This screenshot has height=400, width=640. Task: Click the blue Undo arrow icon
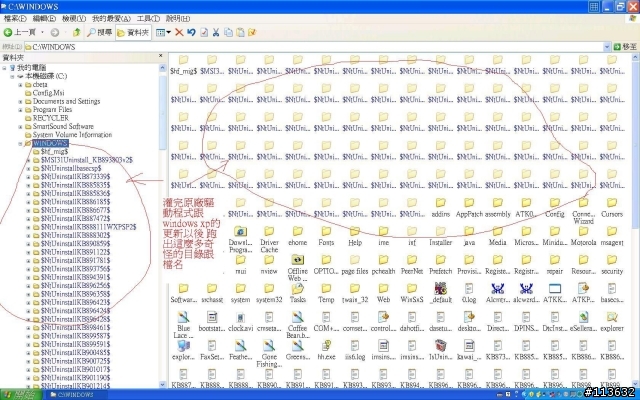[191, 32]
